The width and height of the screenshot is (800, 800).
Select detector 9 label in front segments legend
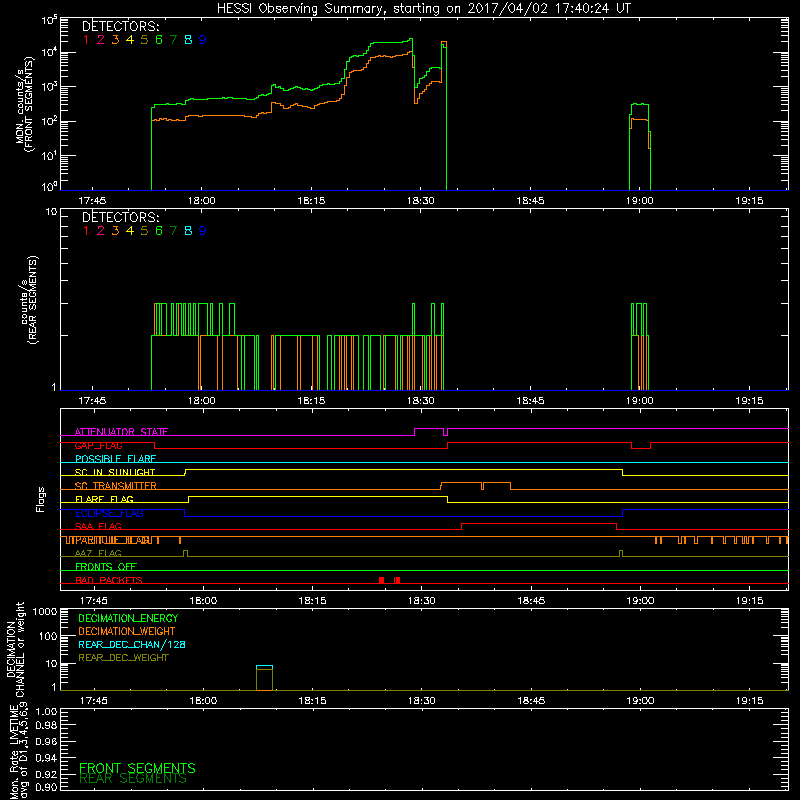[x=203, y=40]
